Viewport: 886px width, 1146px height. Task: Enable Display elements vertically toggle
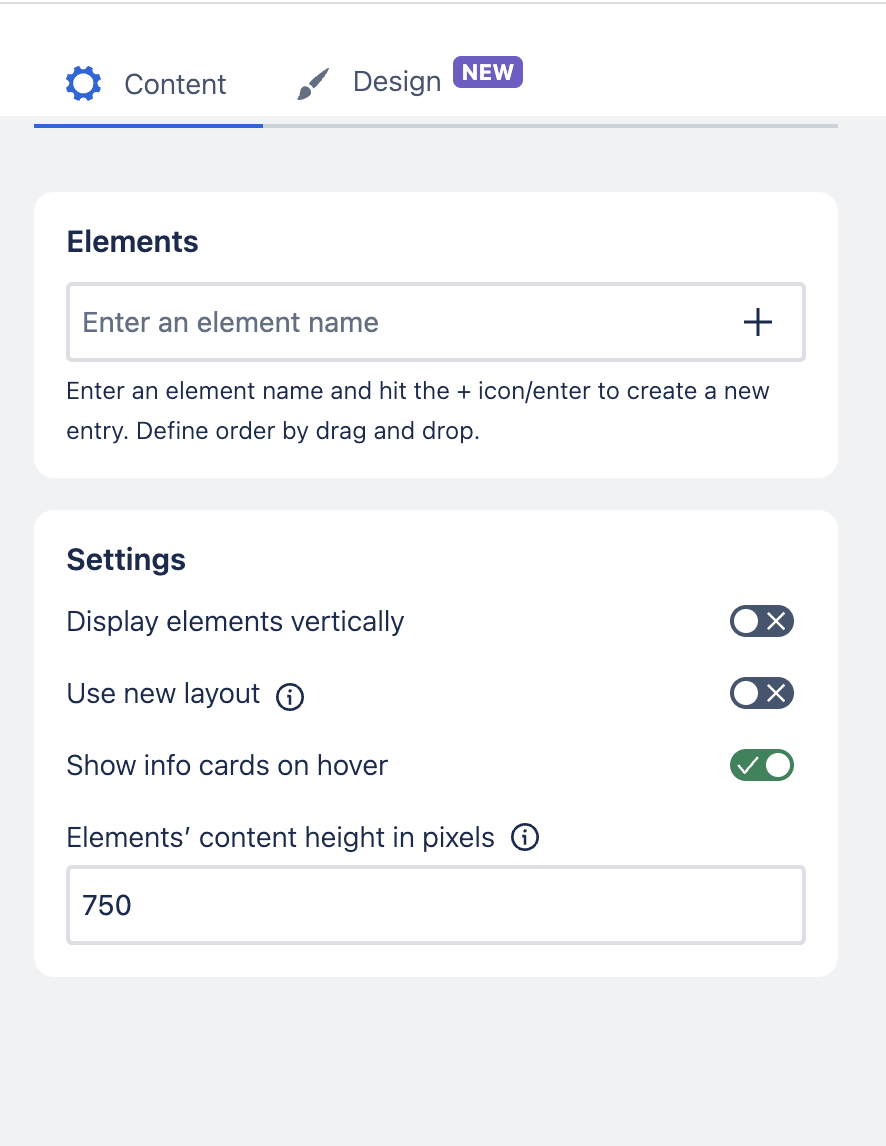tap(761, 622)
